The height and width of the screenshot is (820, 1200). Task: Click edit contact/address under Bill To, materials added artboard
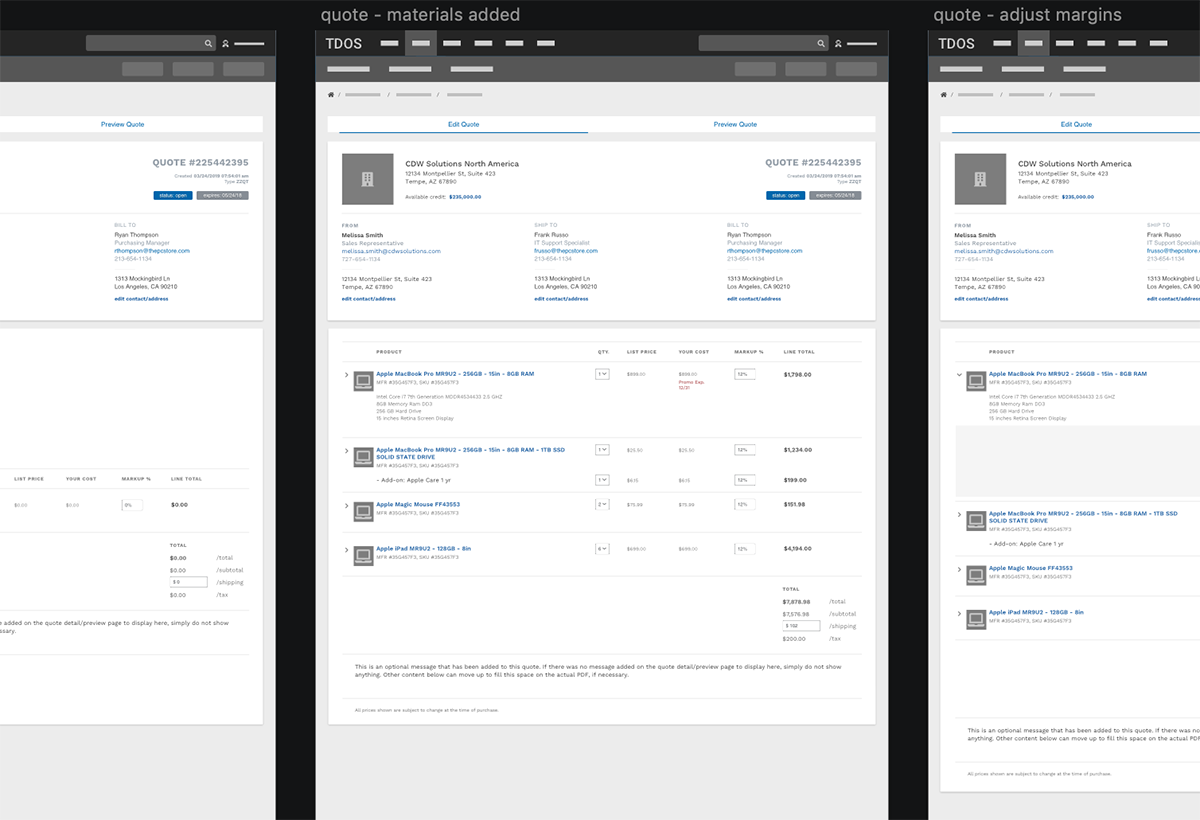(x=754, y=299)
